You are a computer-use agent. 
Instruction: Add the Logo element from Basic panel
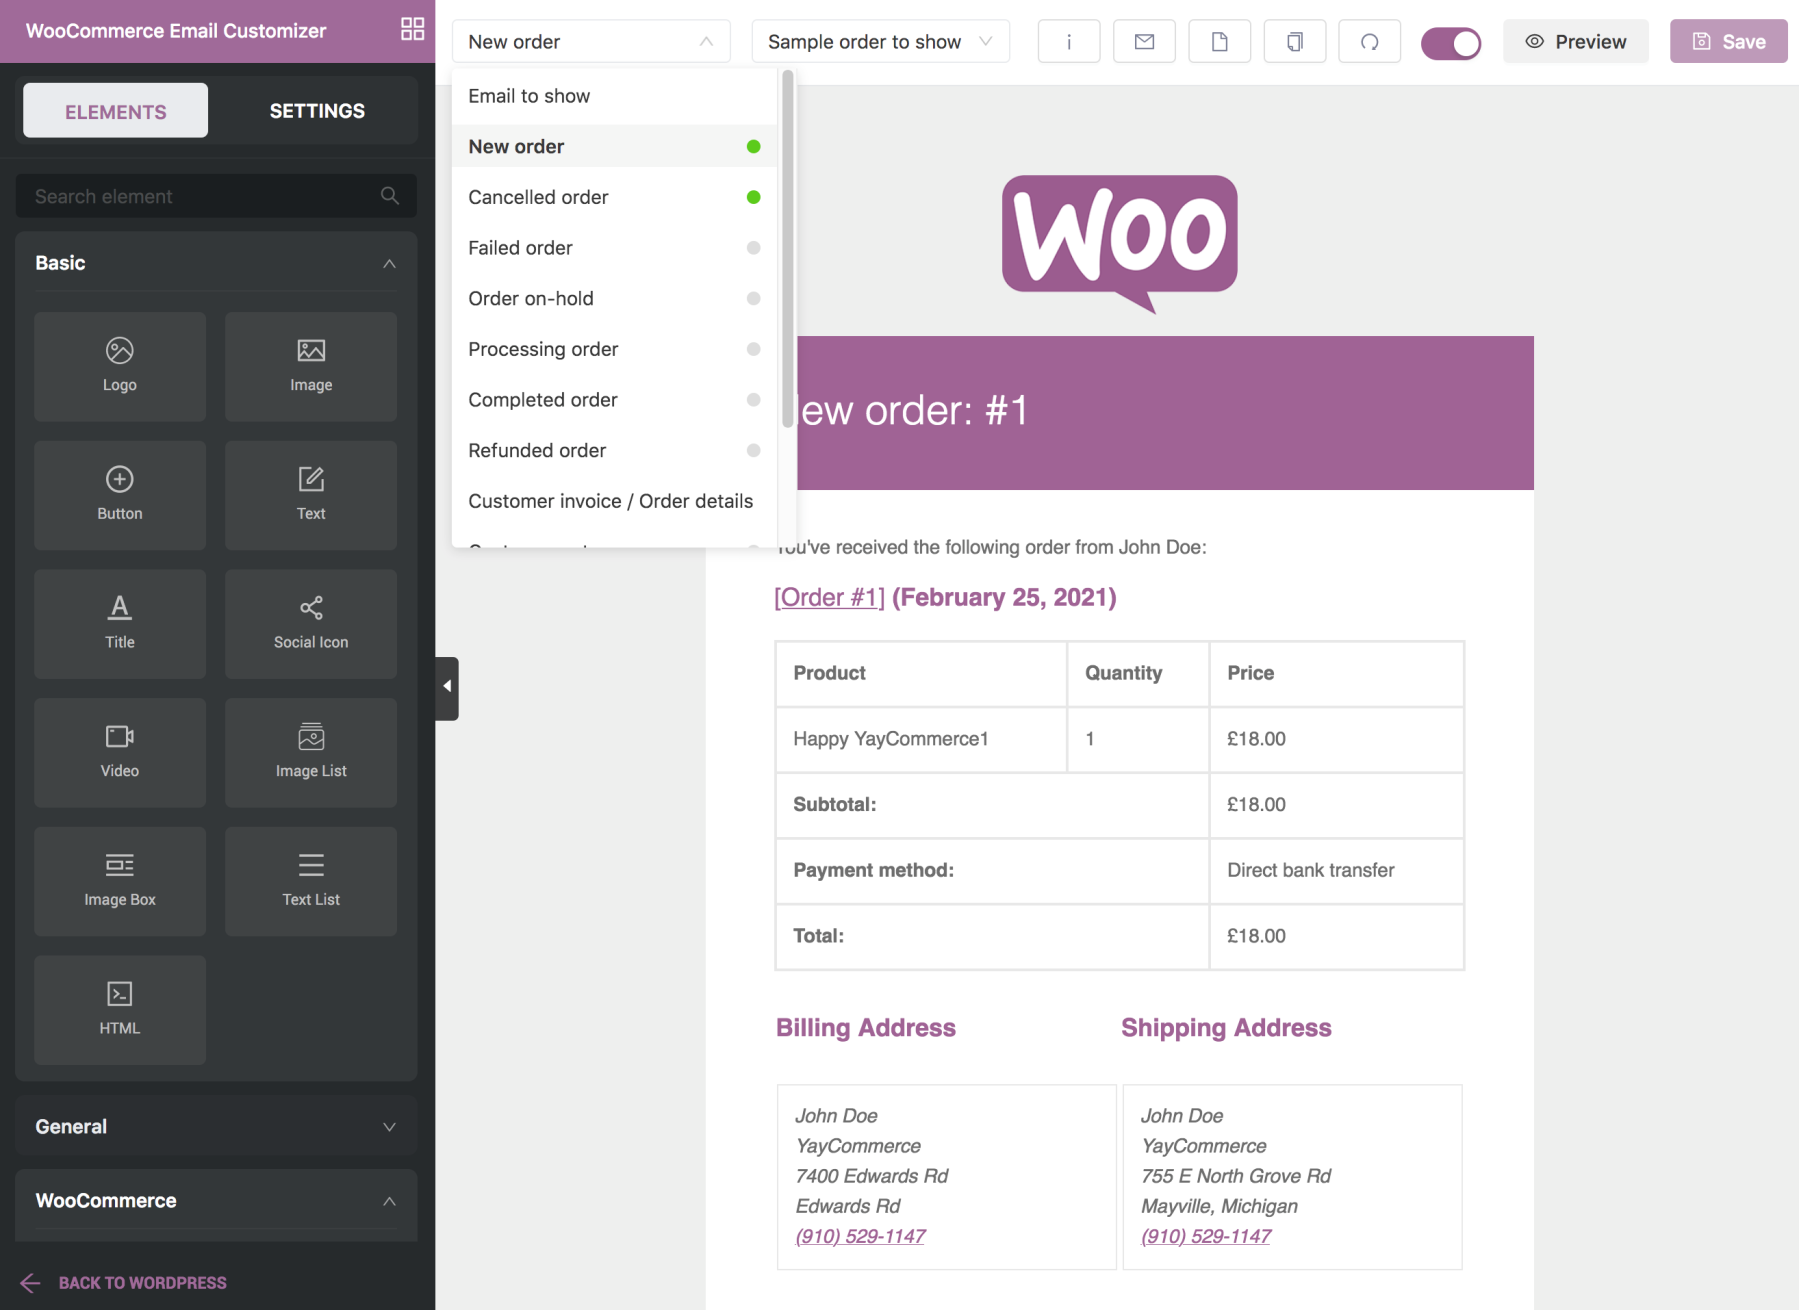click(119, 366)
